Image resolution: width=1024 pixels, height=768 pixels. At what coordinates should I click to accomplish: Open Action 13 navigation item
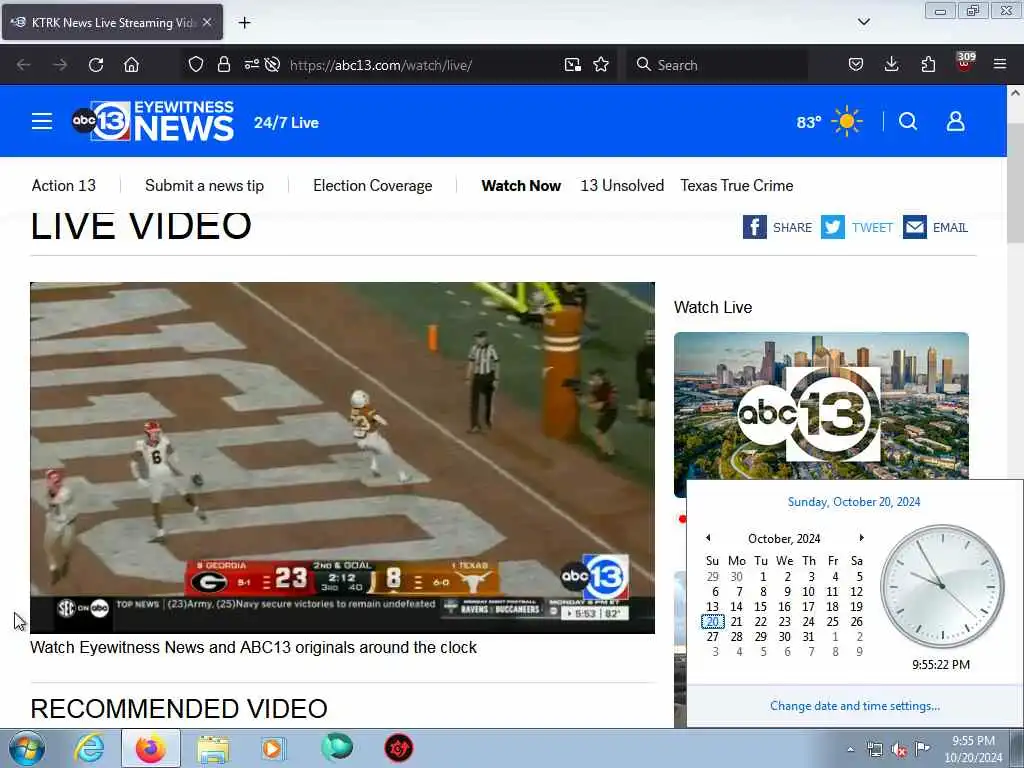click(x=63, y=185)
